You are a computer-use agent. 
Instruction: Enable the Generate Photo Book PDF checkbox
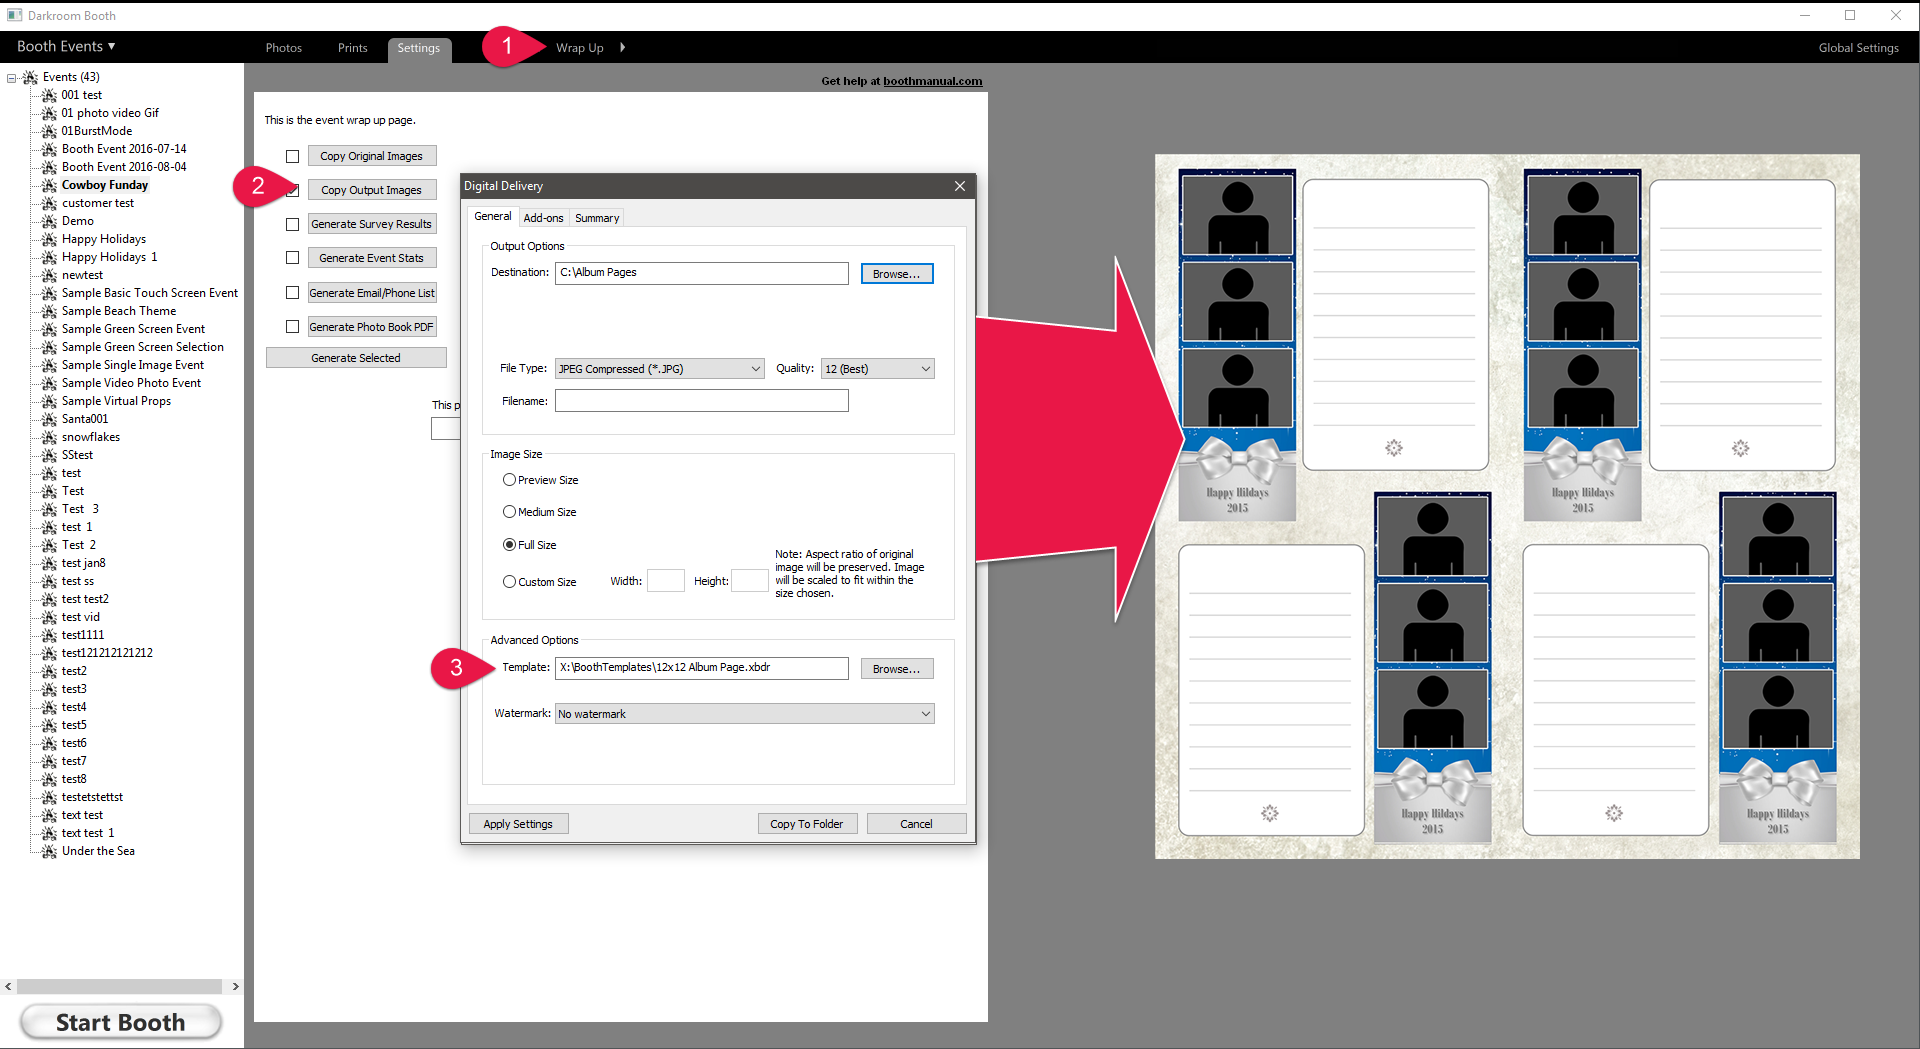[292, 327]
